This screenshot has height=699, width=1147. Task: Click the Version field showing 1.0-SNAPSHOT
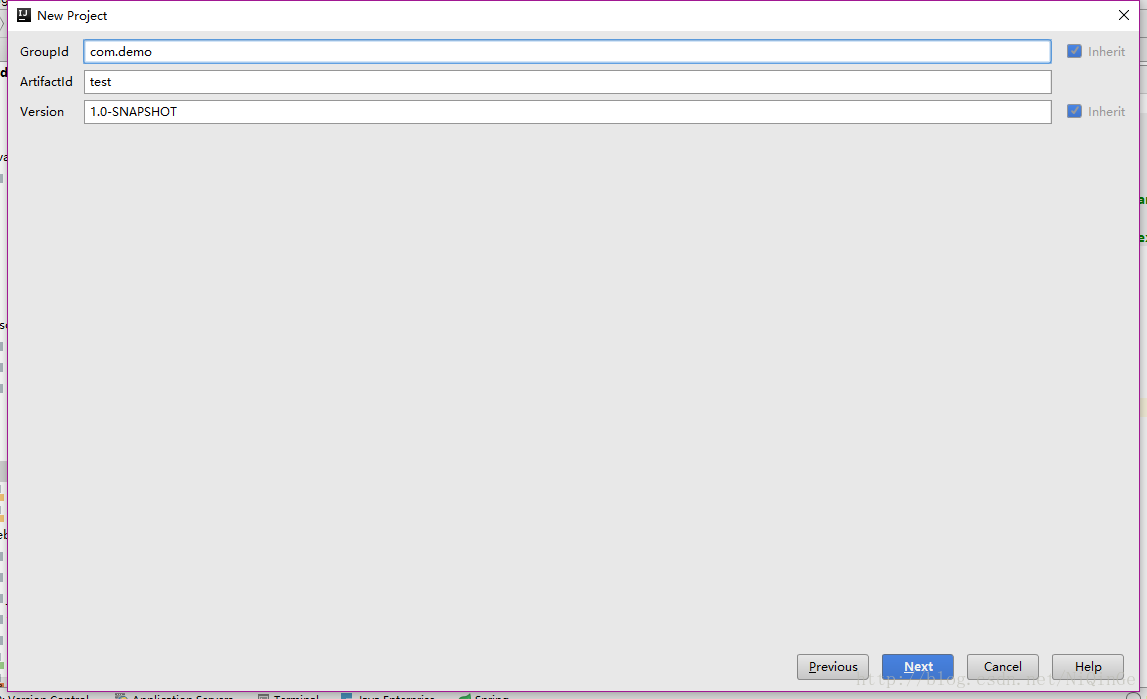(x=567, y=112)
